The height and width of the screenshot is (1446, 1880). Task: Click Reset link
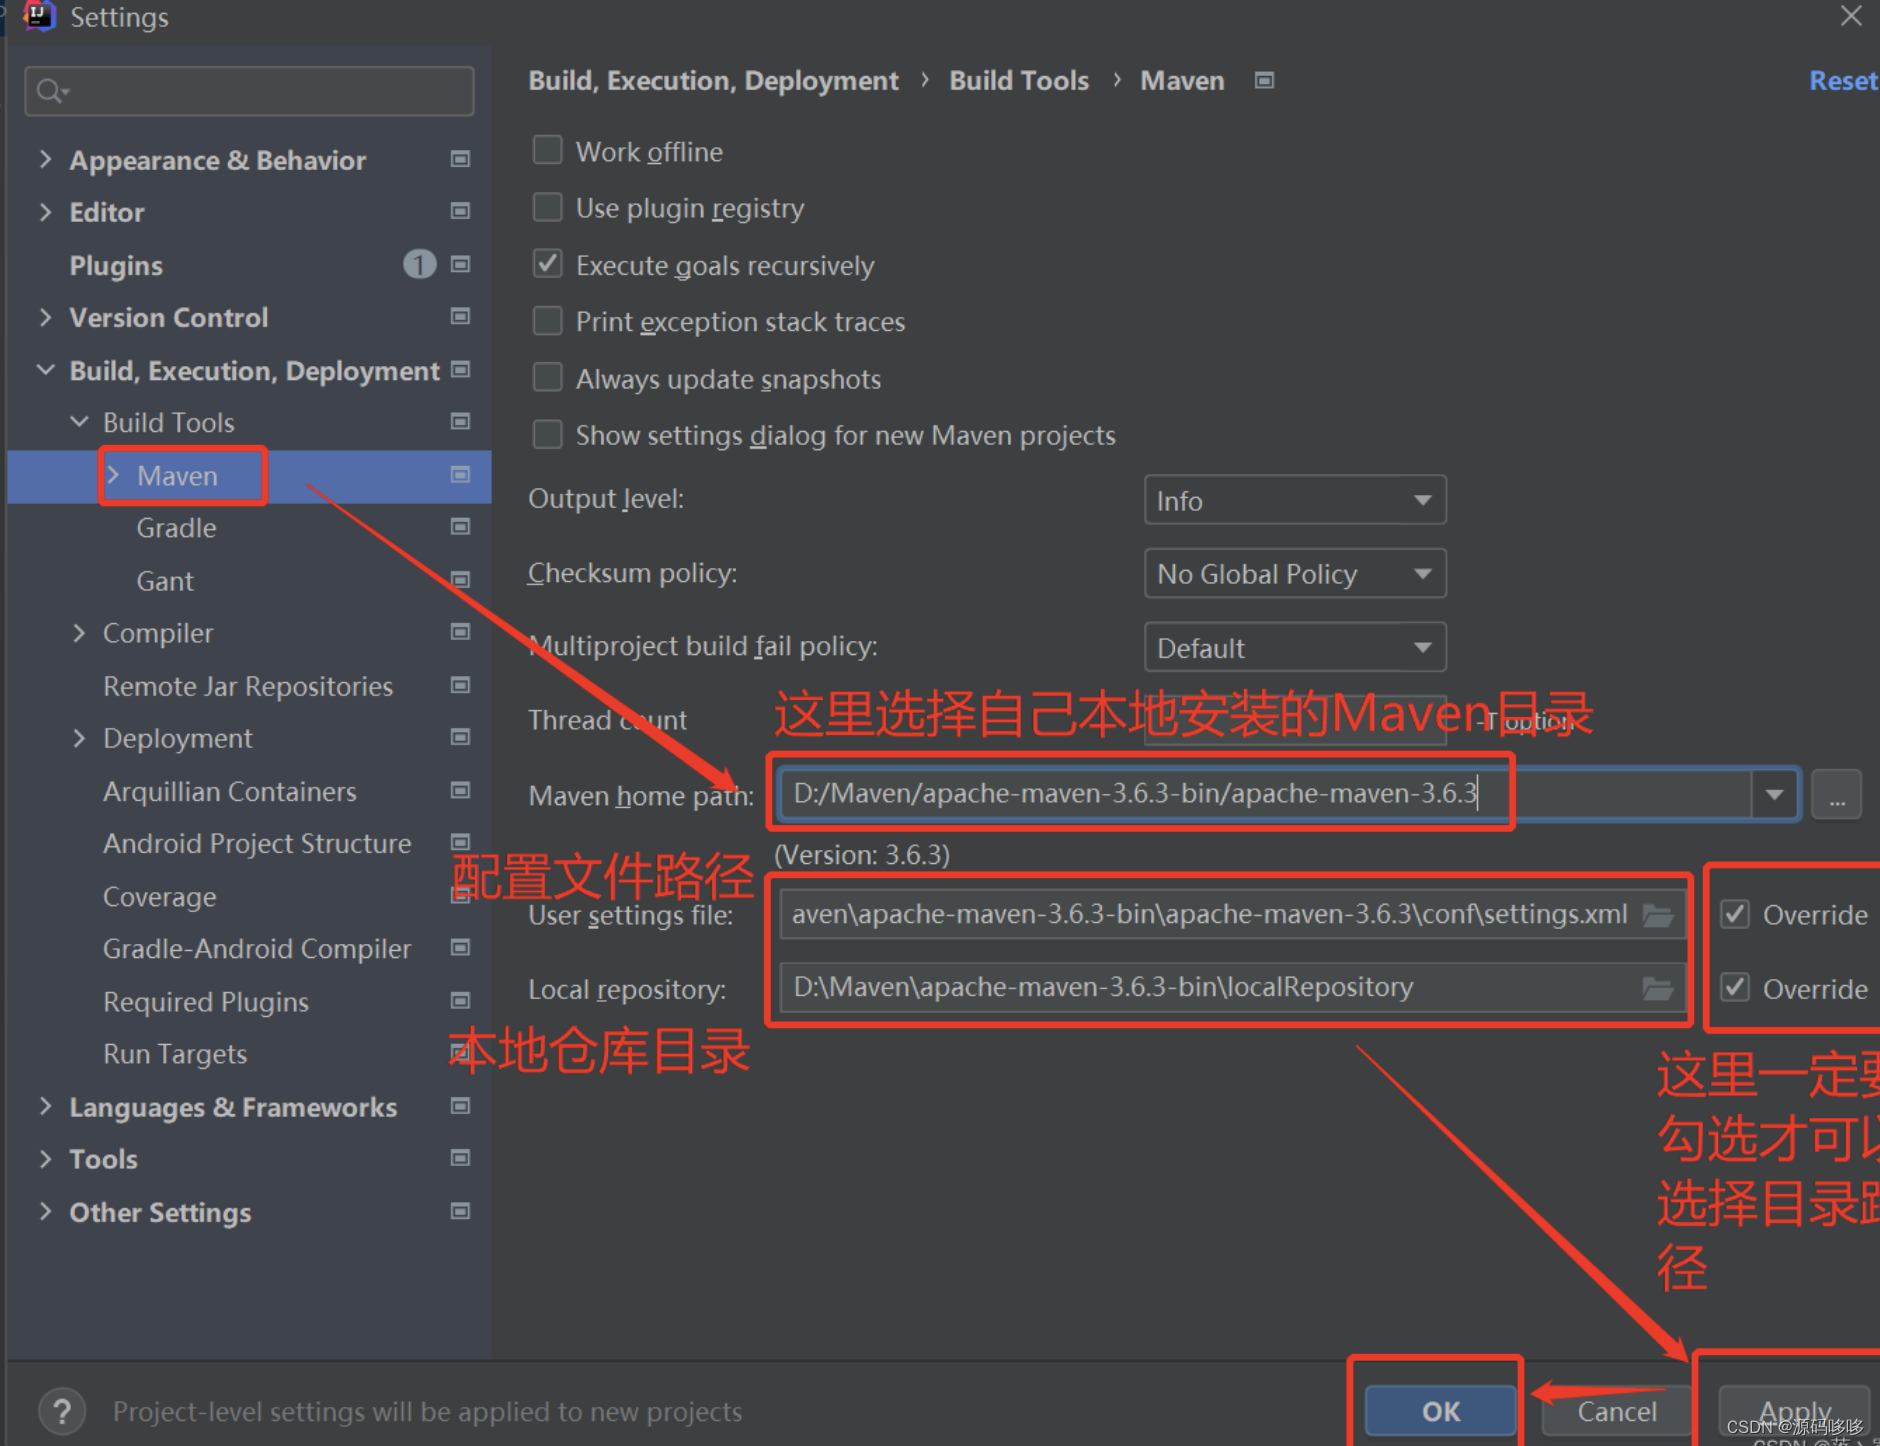[1842, 81]
